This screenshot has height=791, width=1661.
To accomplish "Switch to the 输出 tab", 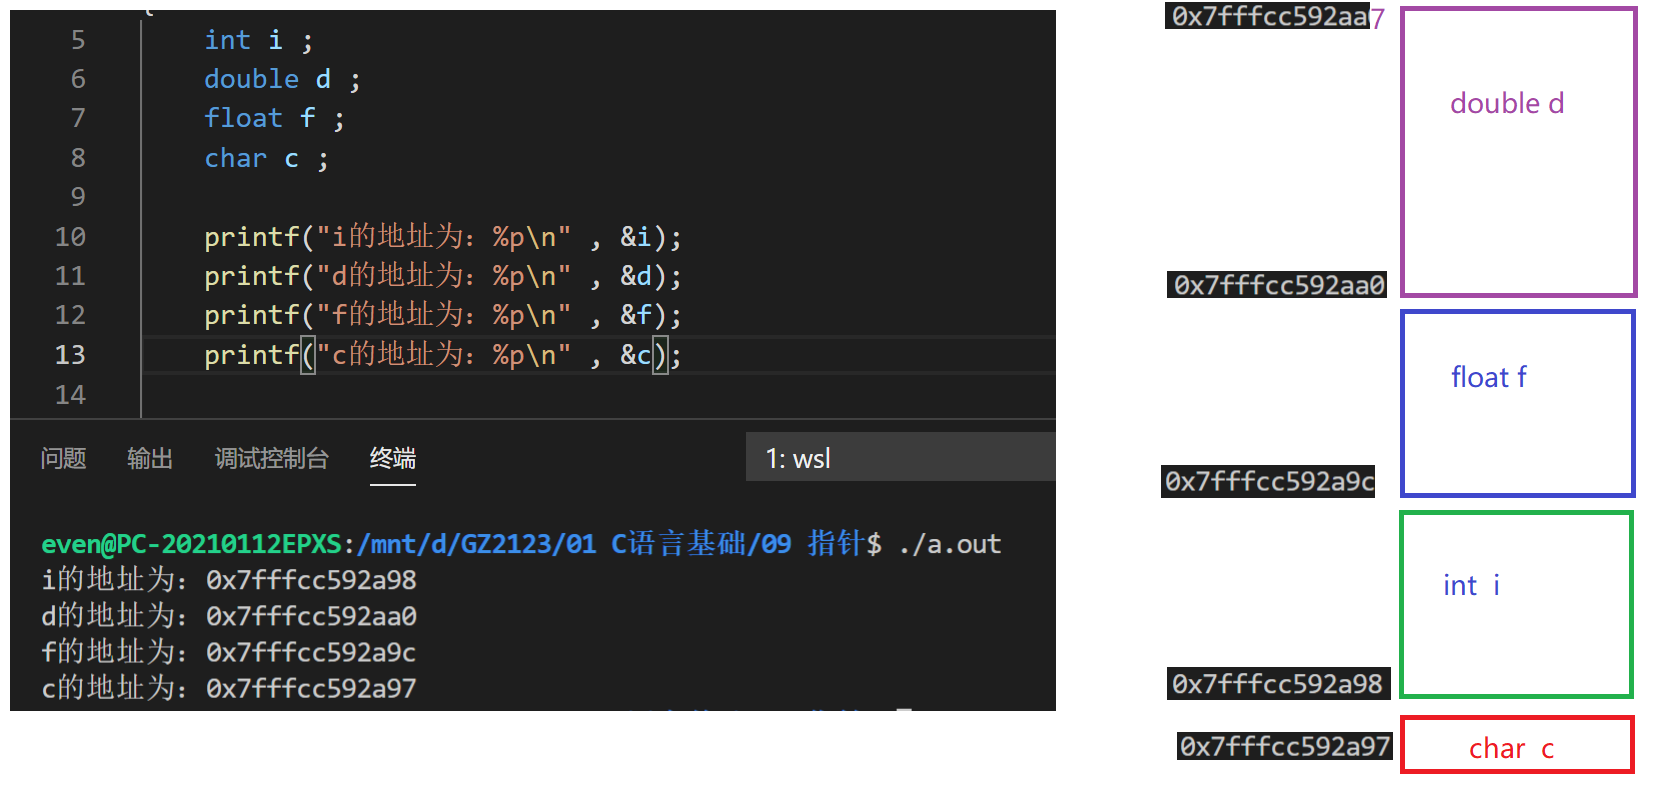I will tap(150, 458).
